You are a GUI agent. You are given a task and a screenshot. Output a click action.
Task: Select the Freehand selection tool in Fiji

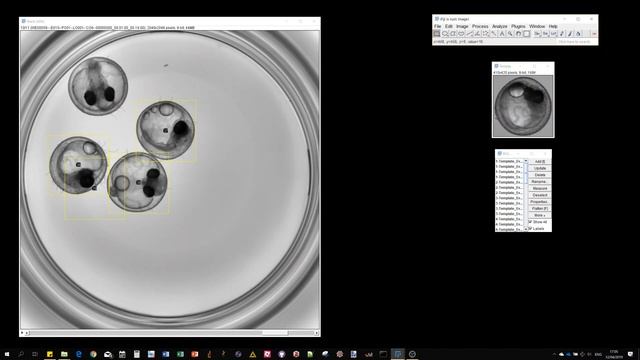tap(461, 34)
